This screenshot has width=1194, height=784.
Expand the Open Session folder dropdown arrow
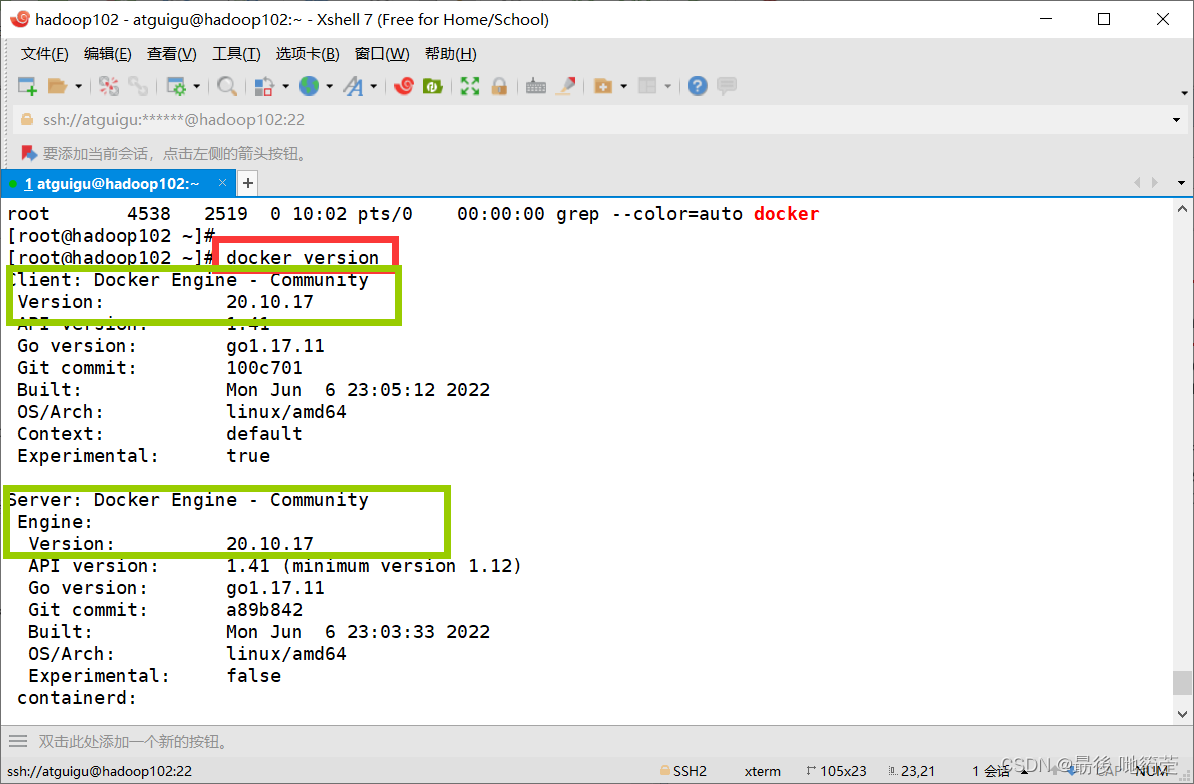point(78,87)
